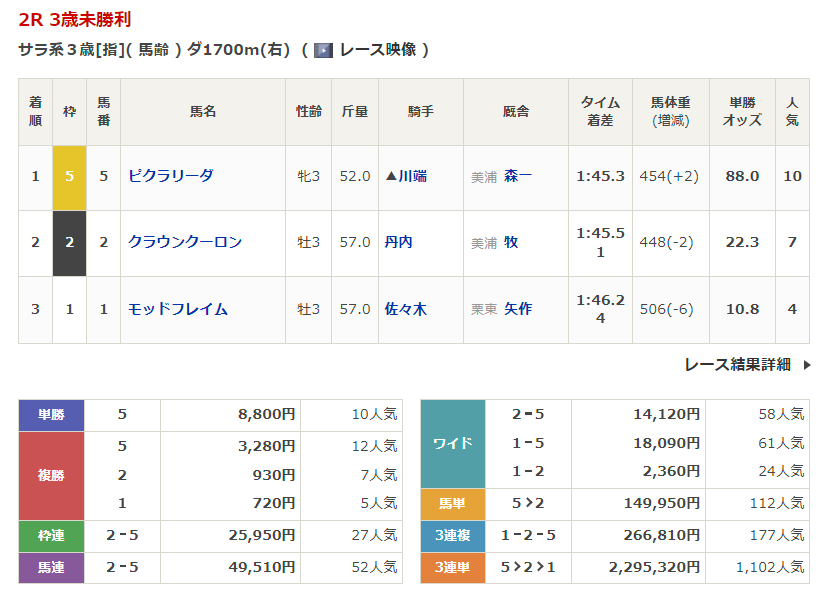Select jockey 佐々木
Image resolution: width=833 pixels, height=596 pixels.
click(x=405, y=309)
